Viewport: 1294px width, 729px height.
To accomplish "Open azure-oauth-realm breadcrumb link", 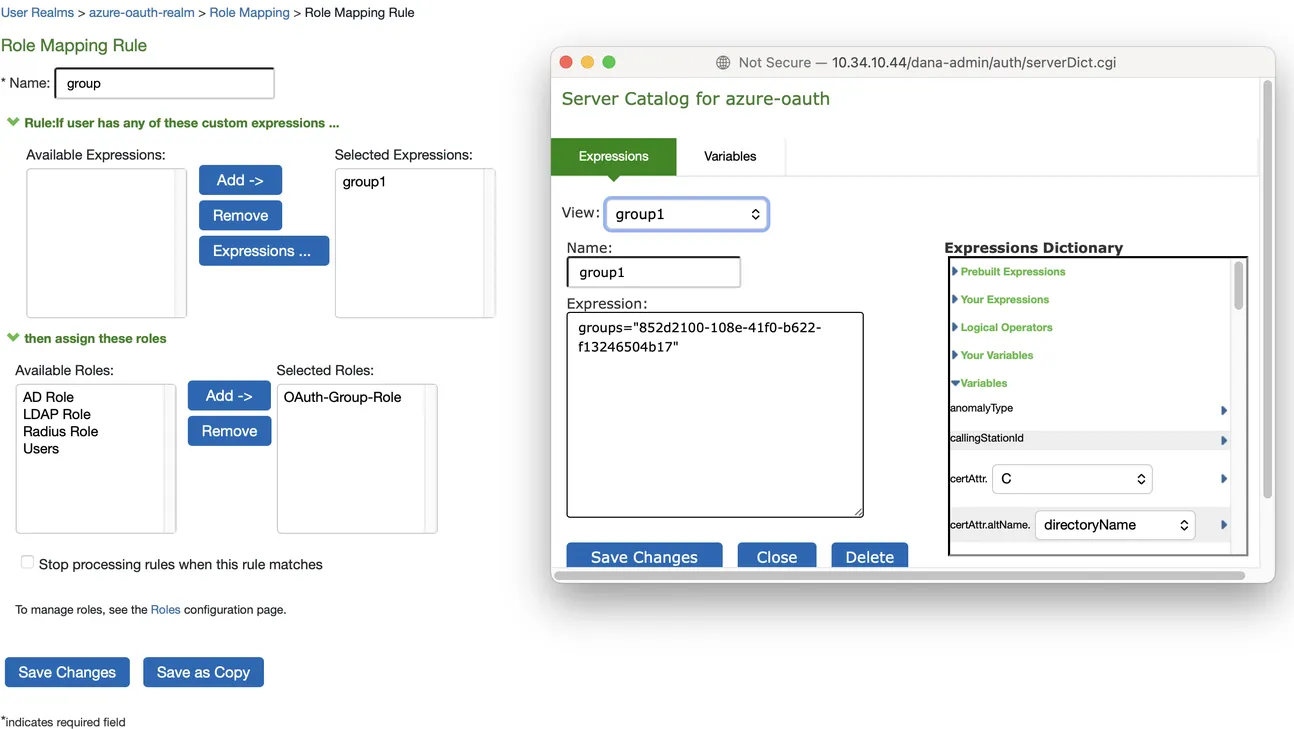I will pos(142,13).
